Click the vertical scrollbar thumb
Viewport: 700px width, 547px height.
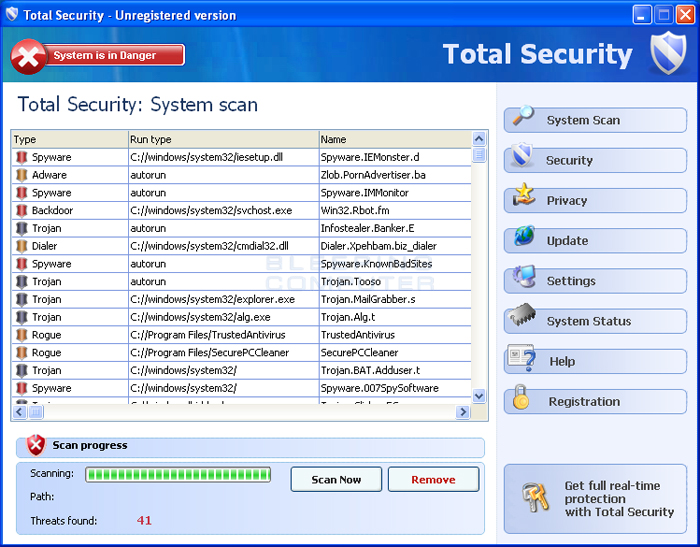(x=479, y=155)
